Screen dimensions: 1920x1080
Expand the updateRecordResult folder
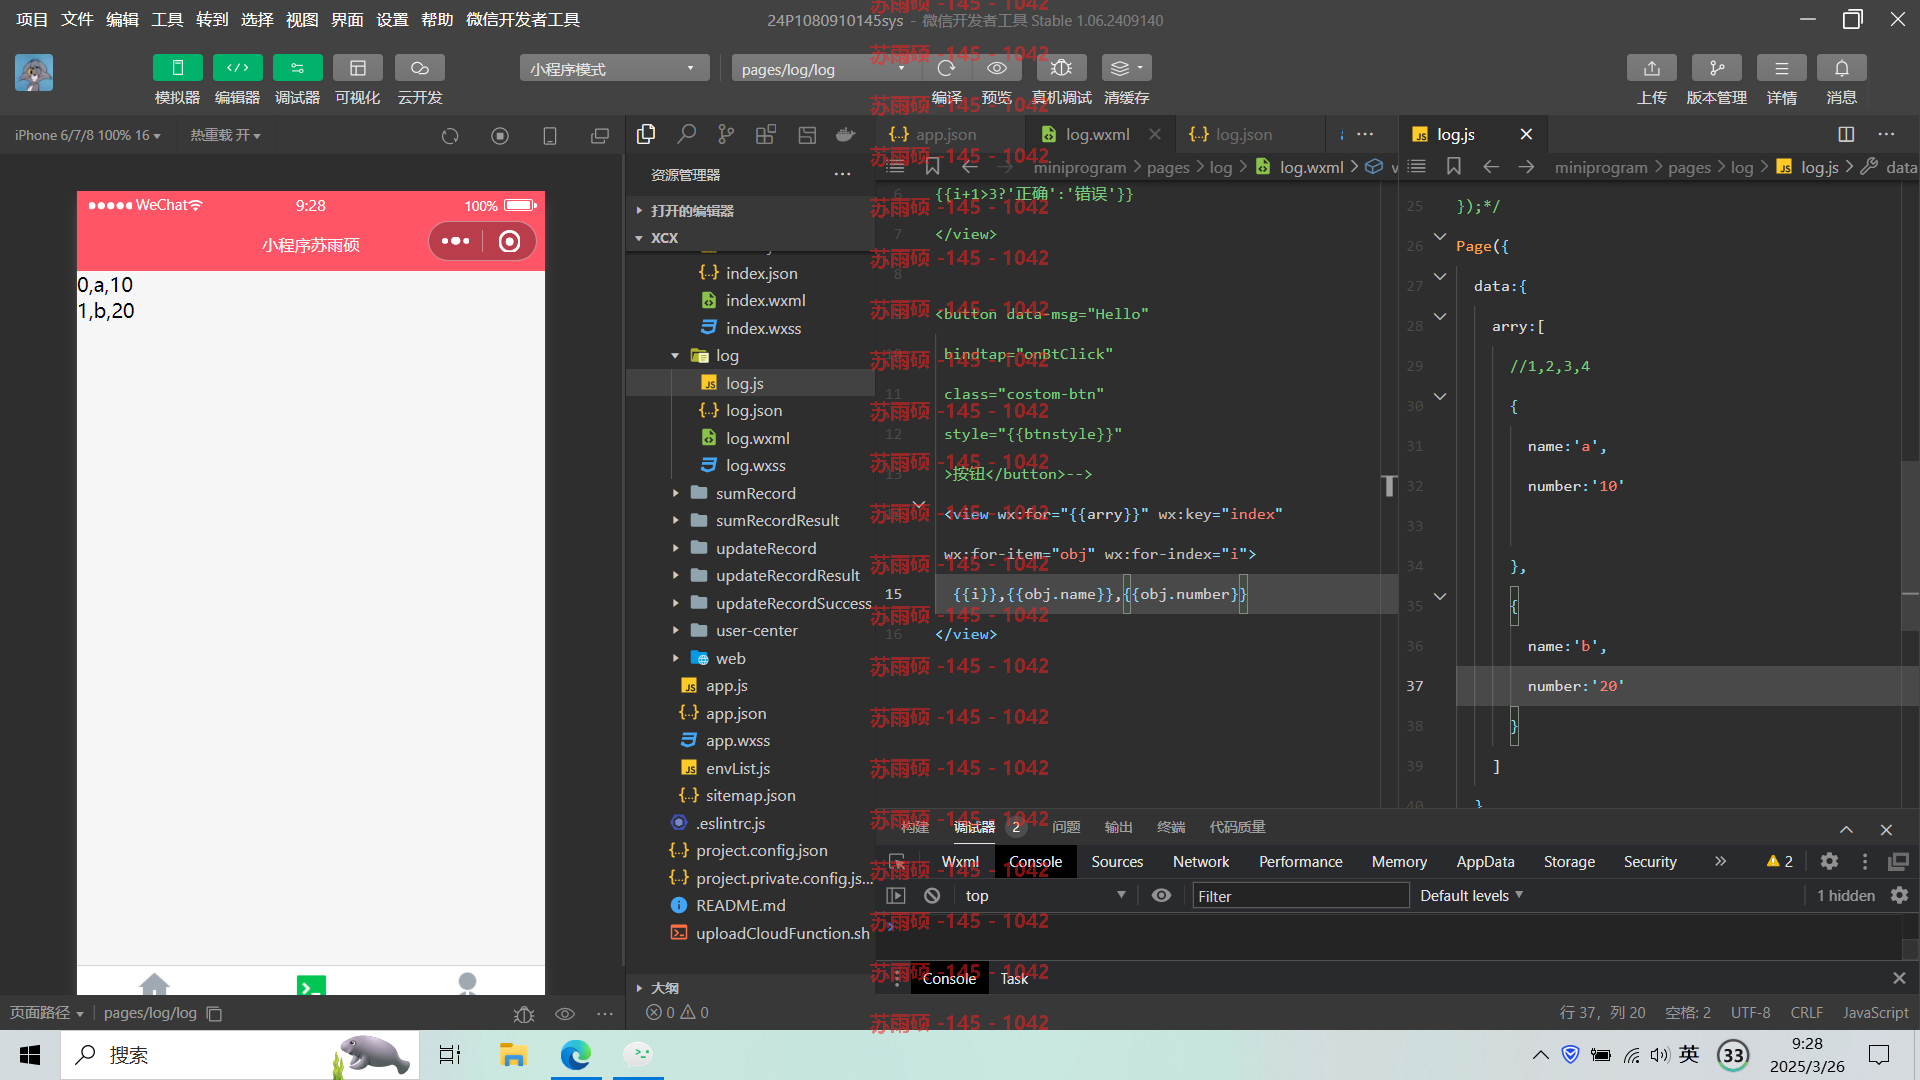click(x=675, y=576)
